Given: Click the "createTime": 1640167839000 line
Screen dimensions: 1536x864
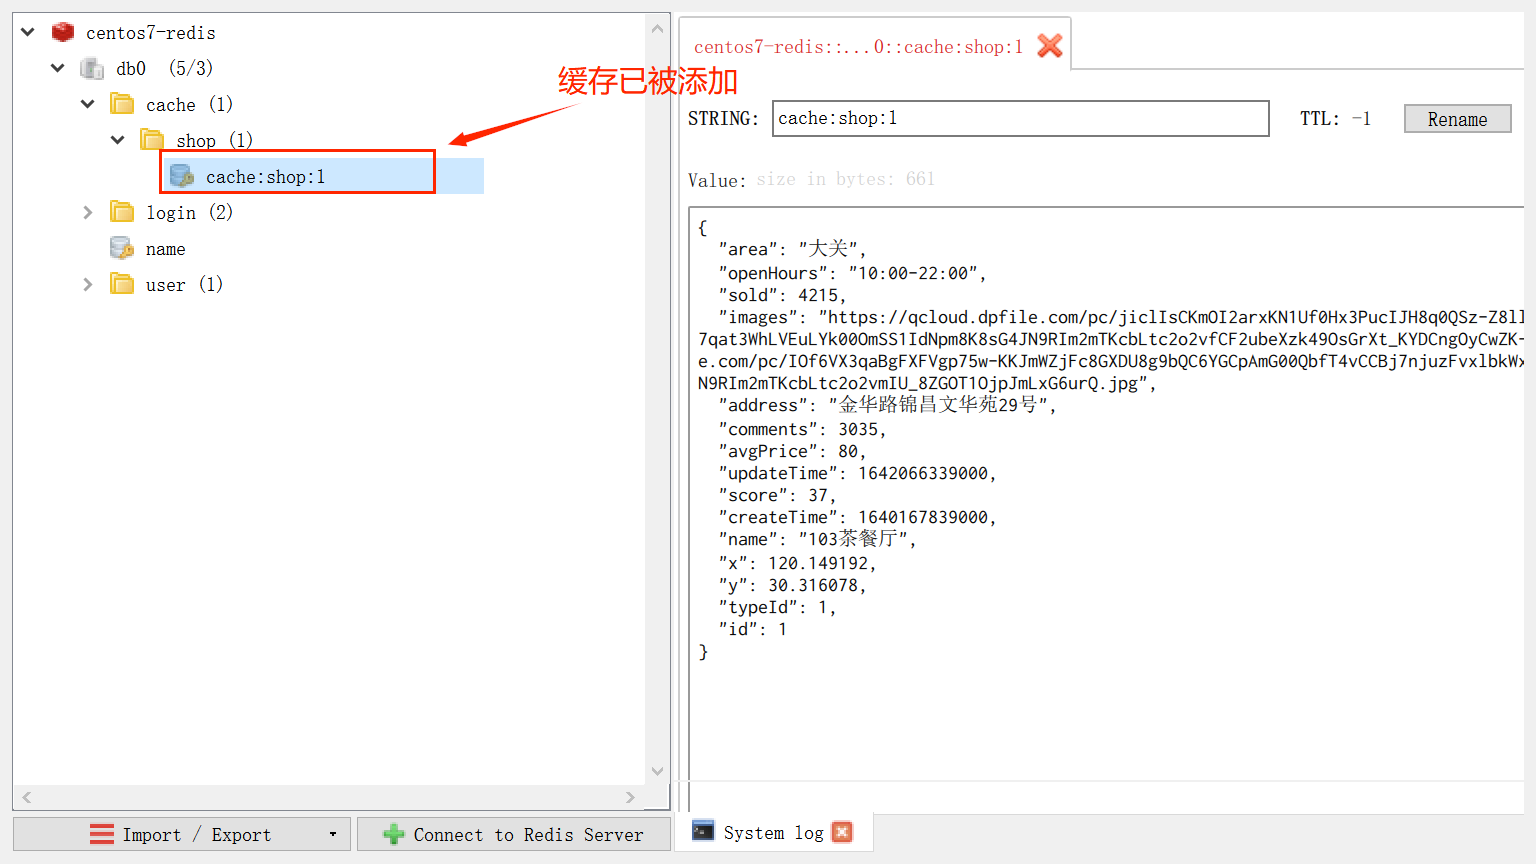Looking at the screenshot, I should coord(857,517).
